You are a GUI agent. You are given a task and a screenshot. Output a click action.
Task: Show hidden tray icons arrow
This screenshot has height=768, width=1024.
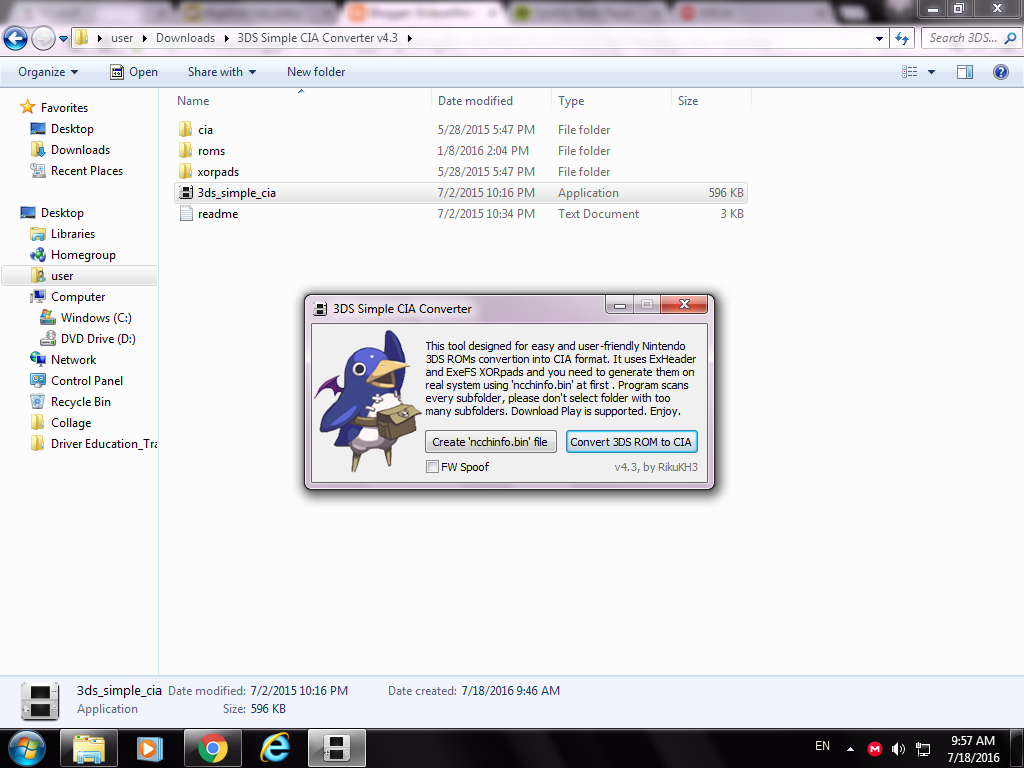pyautogui.click(x=850, y=748)
